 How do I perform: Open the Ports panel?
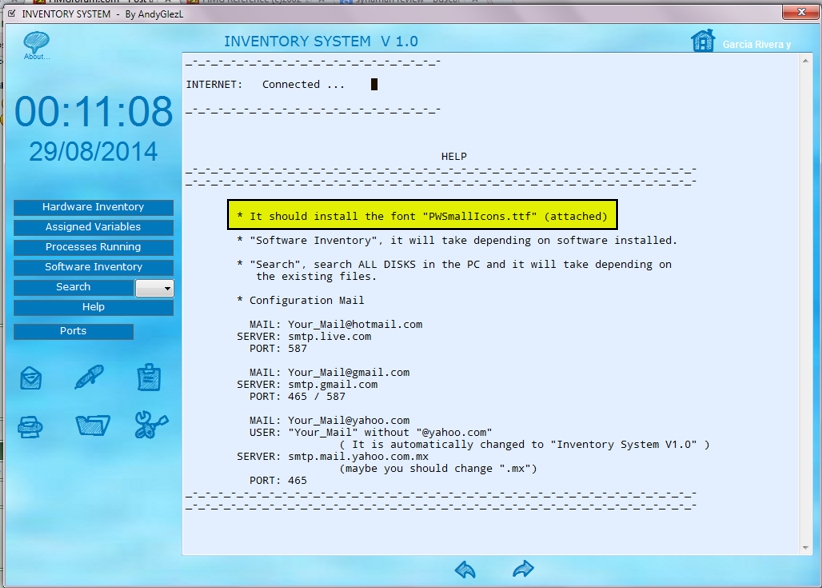tap(73, 331)
